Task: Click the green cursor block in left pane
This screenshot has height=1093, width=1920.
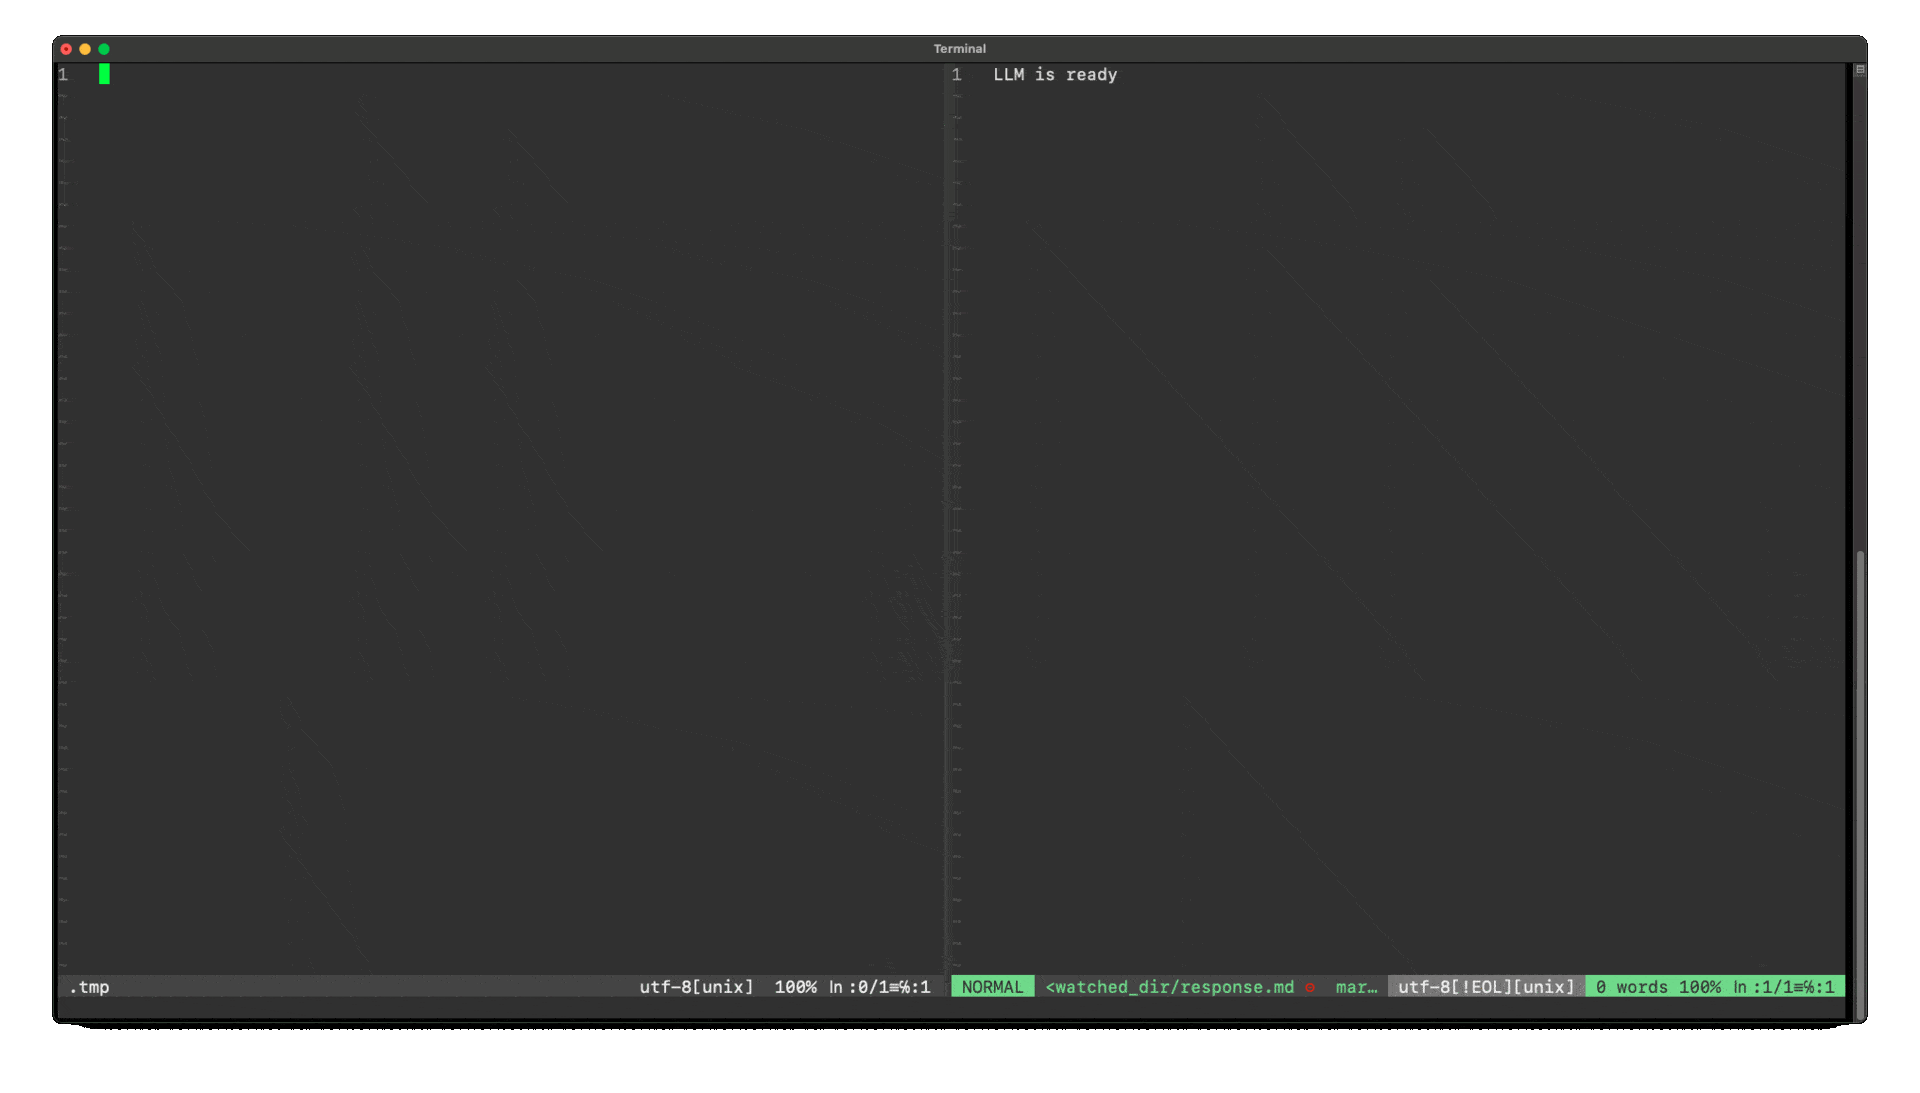Action: pos(104,74)
